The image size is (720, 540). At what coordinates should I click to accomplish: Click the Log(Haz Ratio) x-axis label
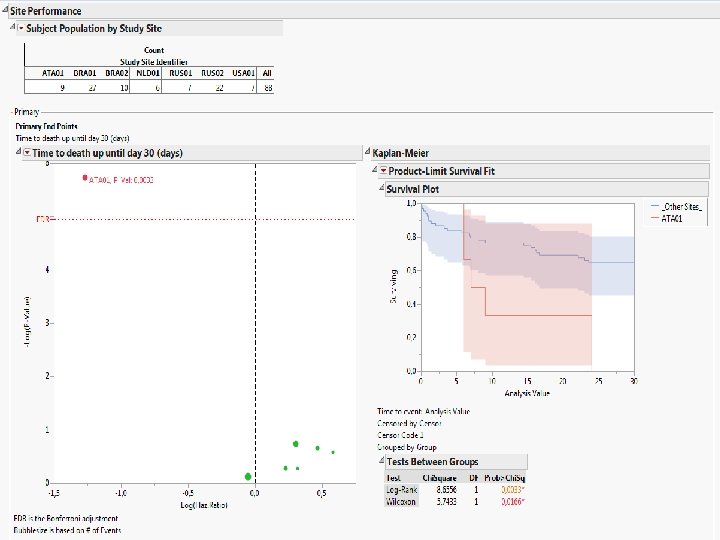coord(204,505)
